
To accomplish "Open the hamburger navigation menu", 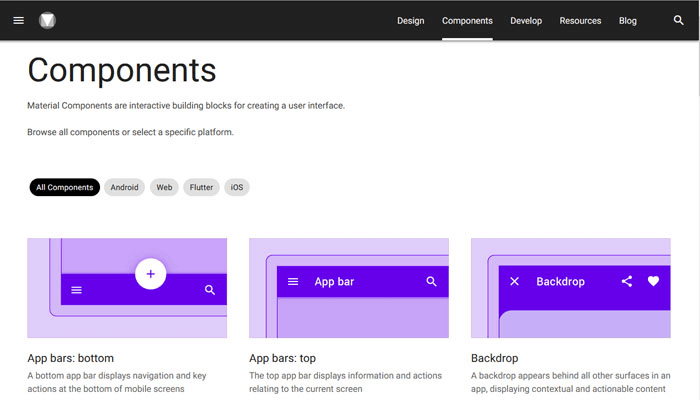I will point(18,21).
